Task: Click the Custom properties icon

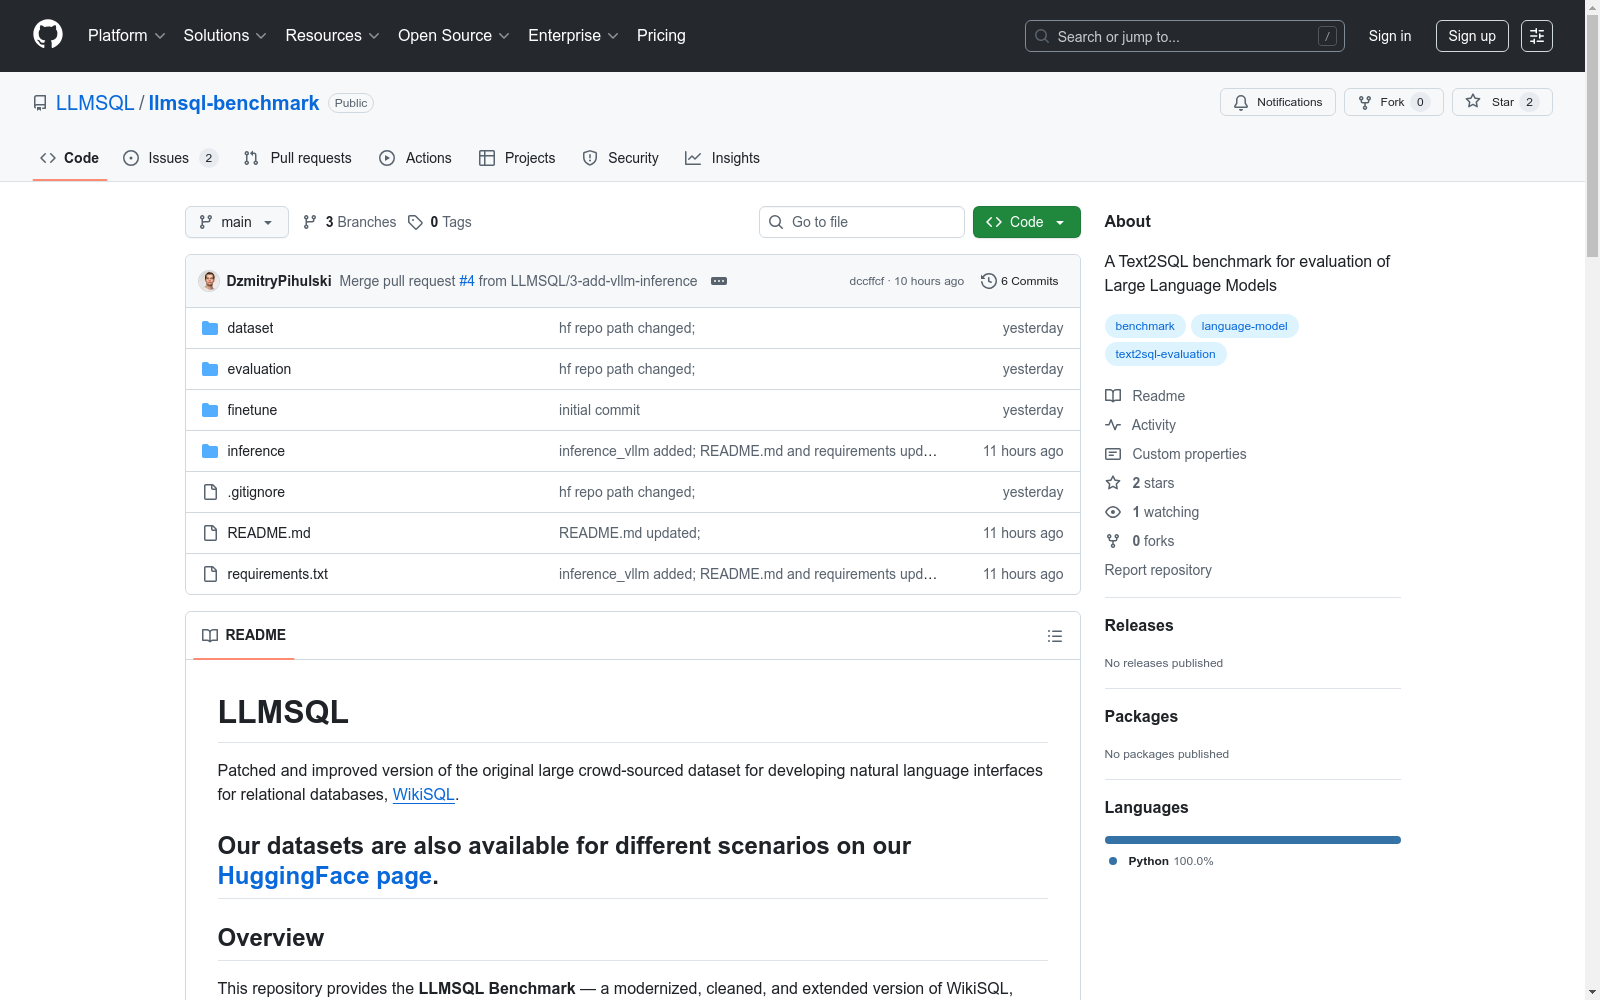Action: tap(1113, 454)
